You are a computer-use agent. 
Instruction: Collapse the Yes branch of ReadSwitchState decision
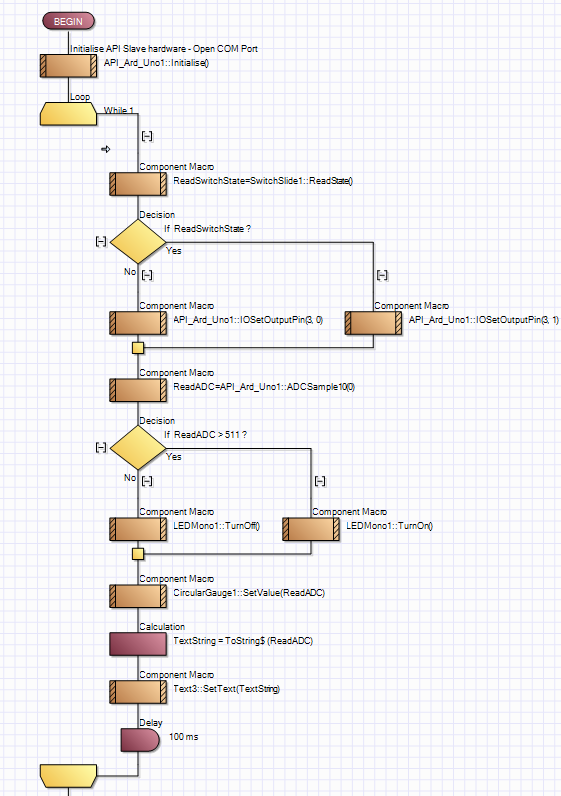pyautogui.click(x=382, y=275)
